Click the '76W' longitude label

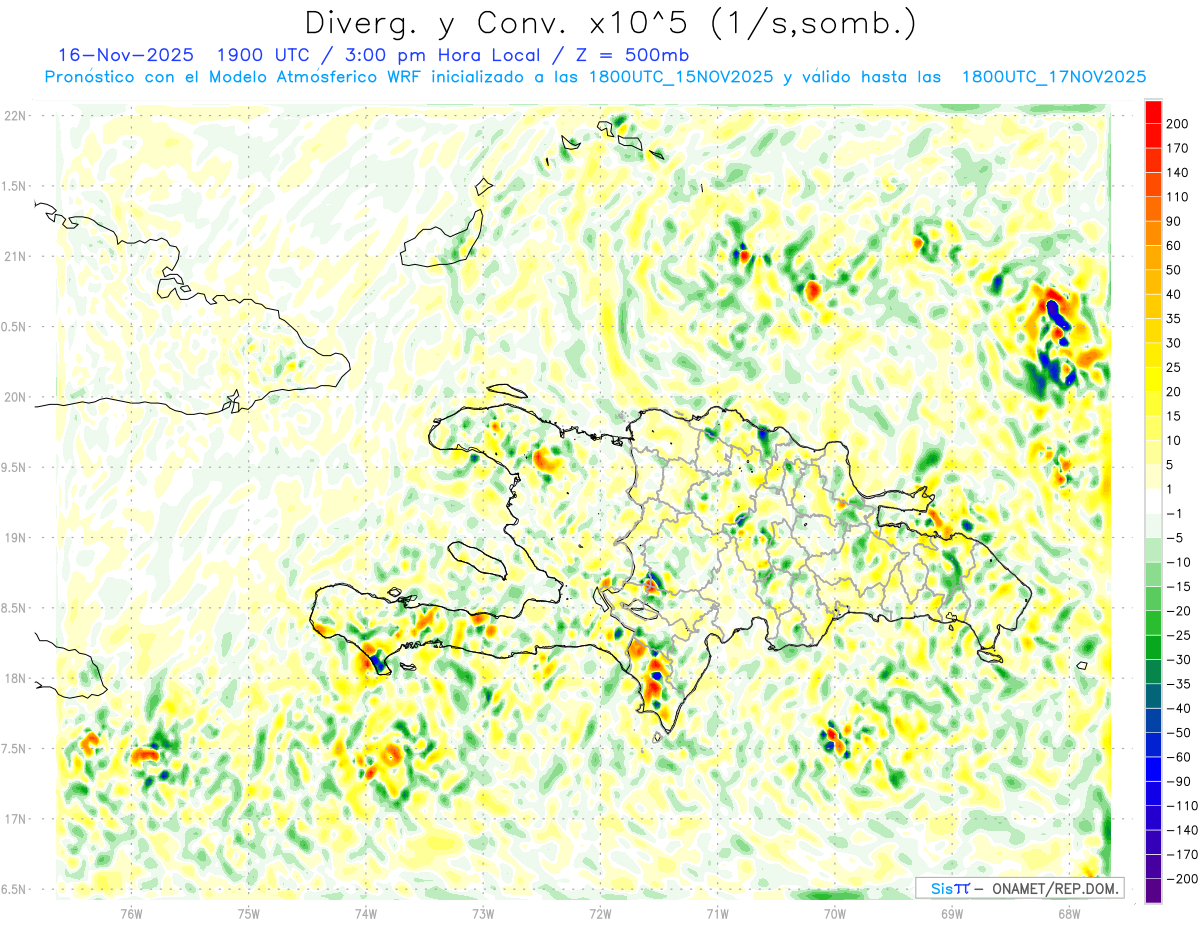(131, 913)
